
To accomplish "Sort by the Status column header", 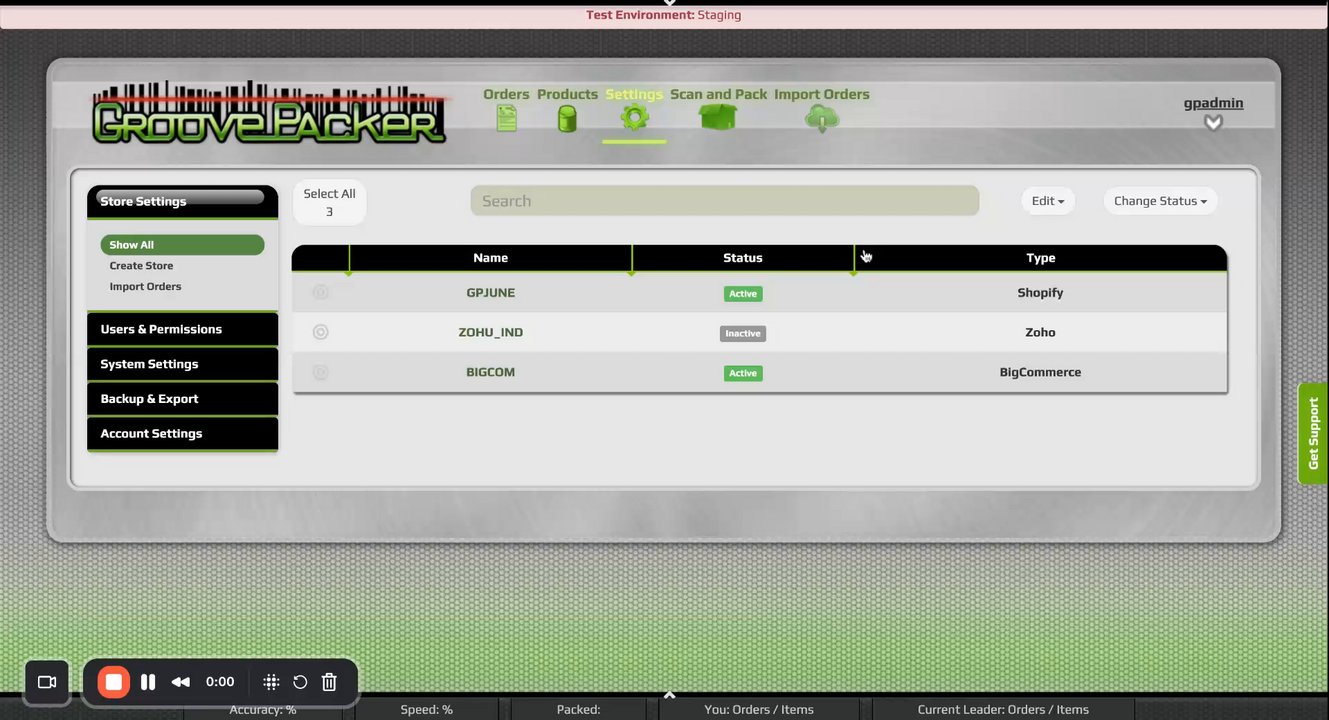I will pyautogui.click(x=743, y=258).
